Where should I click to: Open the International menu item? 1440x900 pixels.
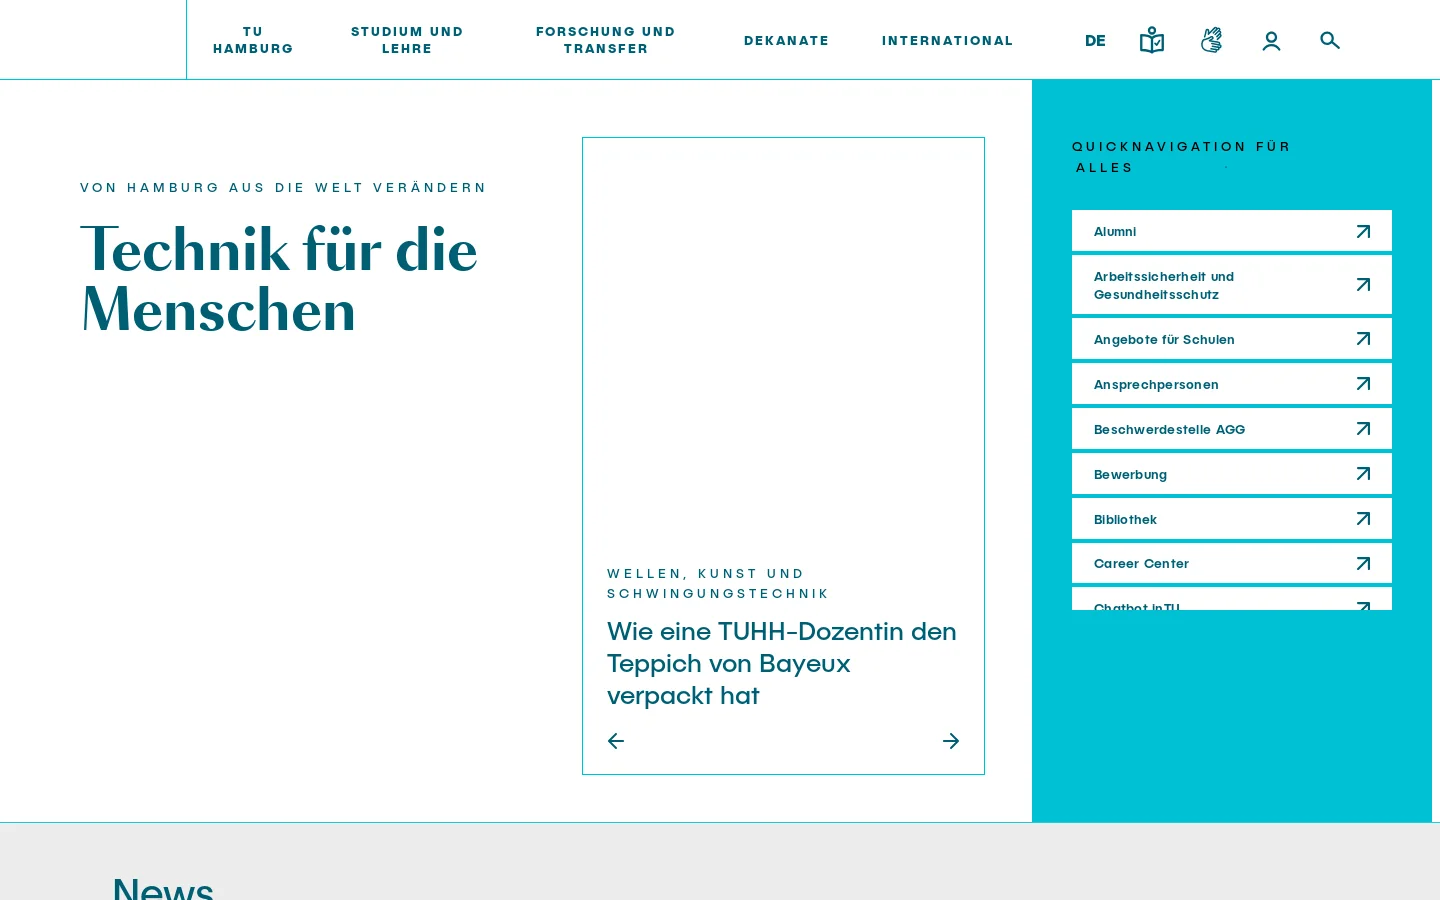[x=947, y=41]
